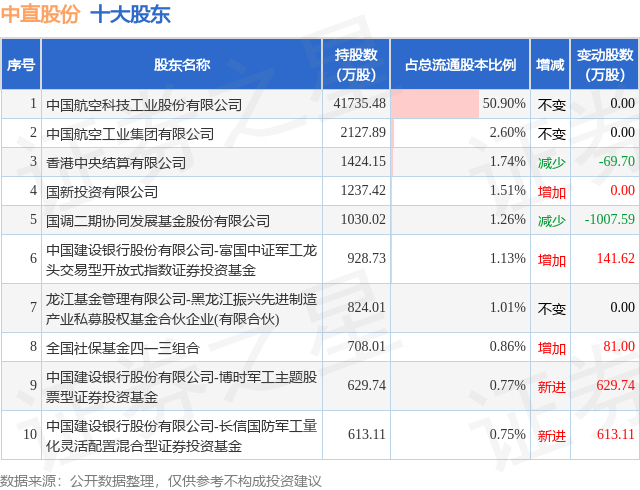Click shareholder 全国社保基金四一三组合
The height and width of the screenshot is (490, 640).
[x=123, y=348]
